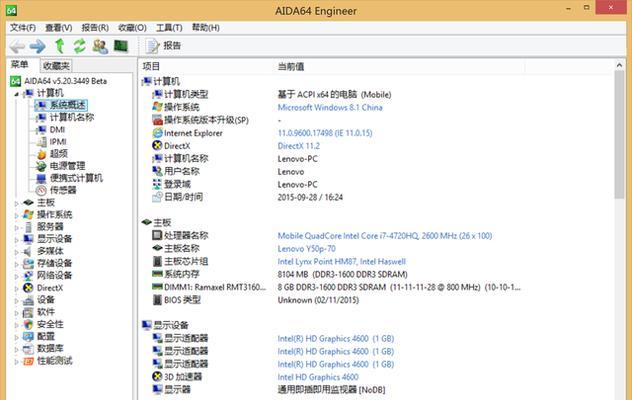
Task: Click the 3D 加速器 icon
Action: [x=157, y=377]
